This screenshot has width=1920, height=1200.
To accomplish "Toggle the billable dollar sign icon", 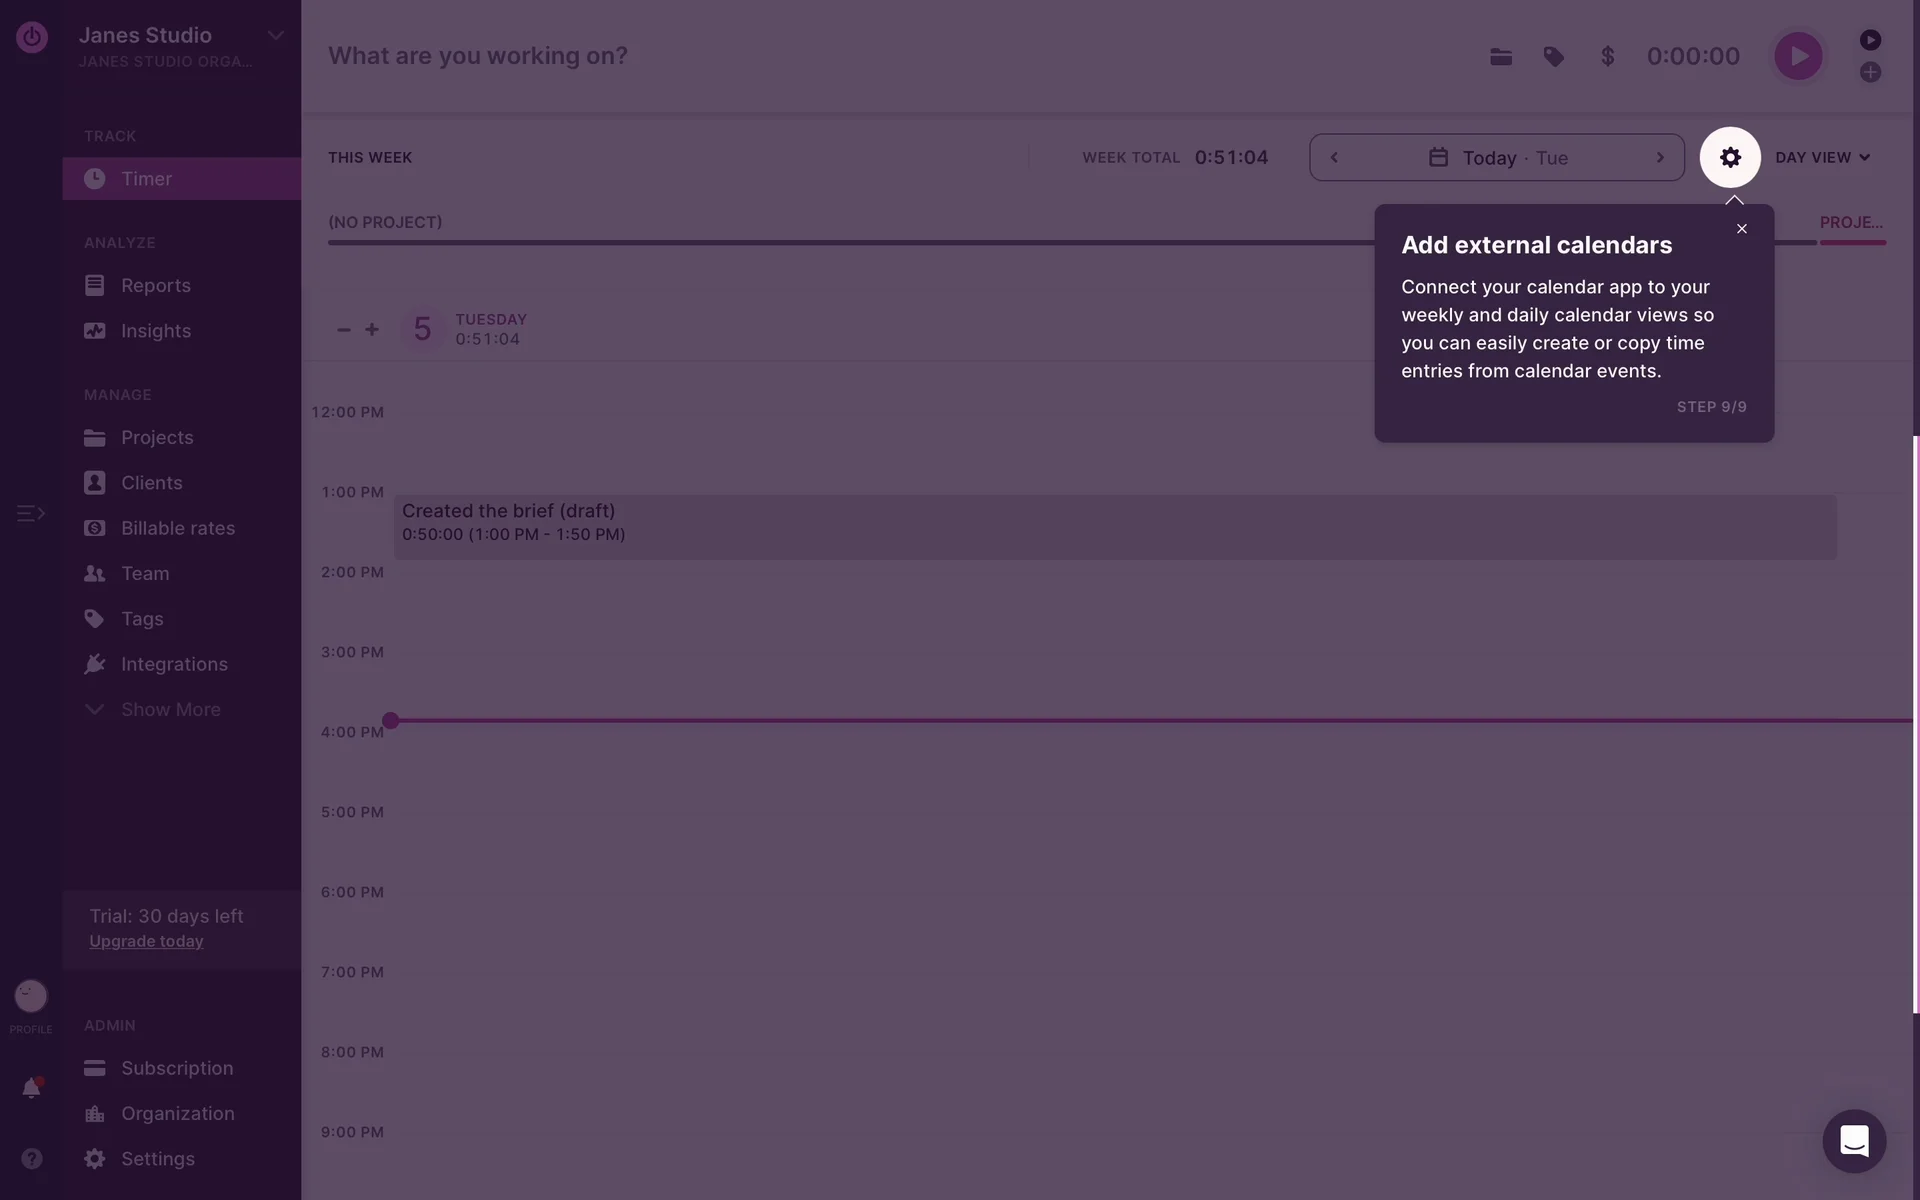I will pyautogui.click(x=1607, y=57).
